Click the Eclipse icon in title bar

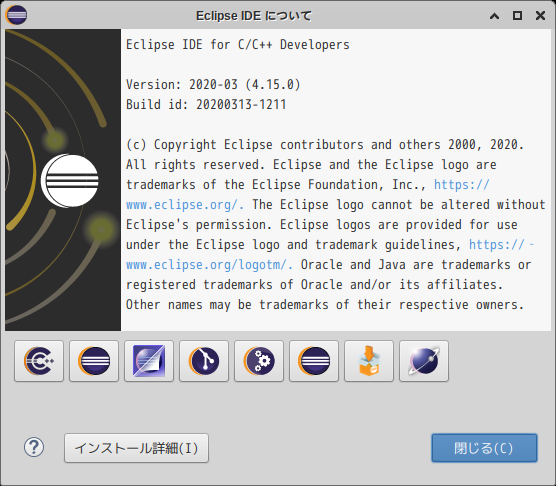pos(16,15)
